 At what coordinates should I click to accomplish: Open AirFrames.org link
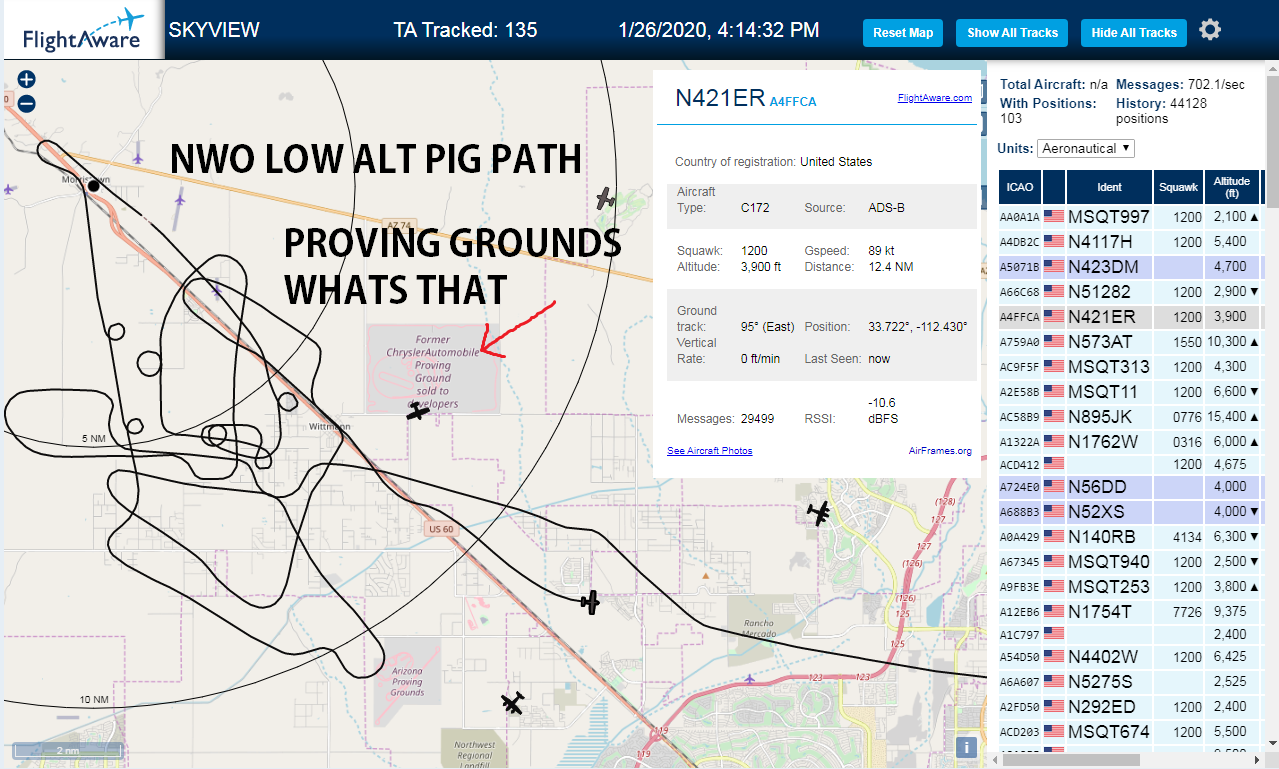940,451
